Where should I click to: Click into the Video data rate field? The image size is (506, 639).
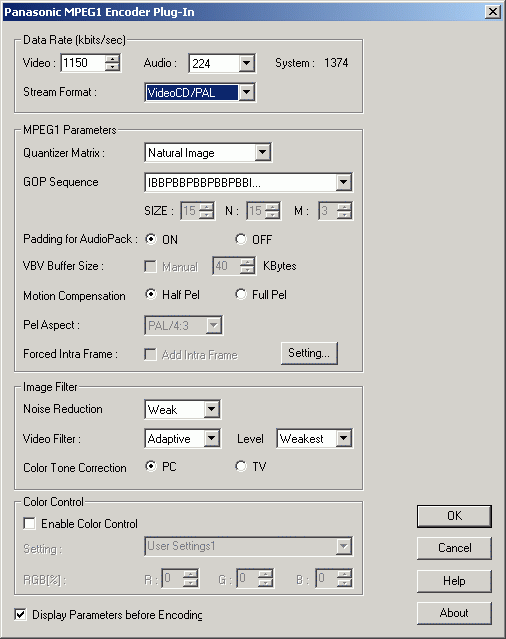[83, 63]
